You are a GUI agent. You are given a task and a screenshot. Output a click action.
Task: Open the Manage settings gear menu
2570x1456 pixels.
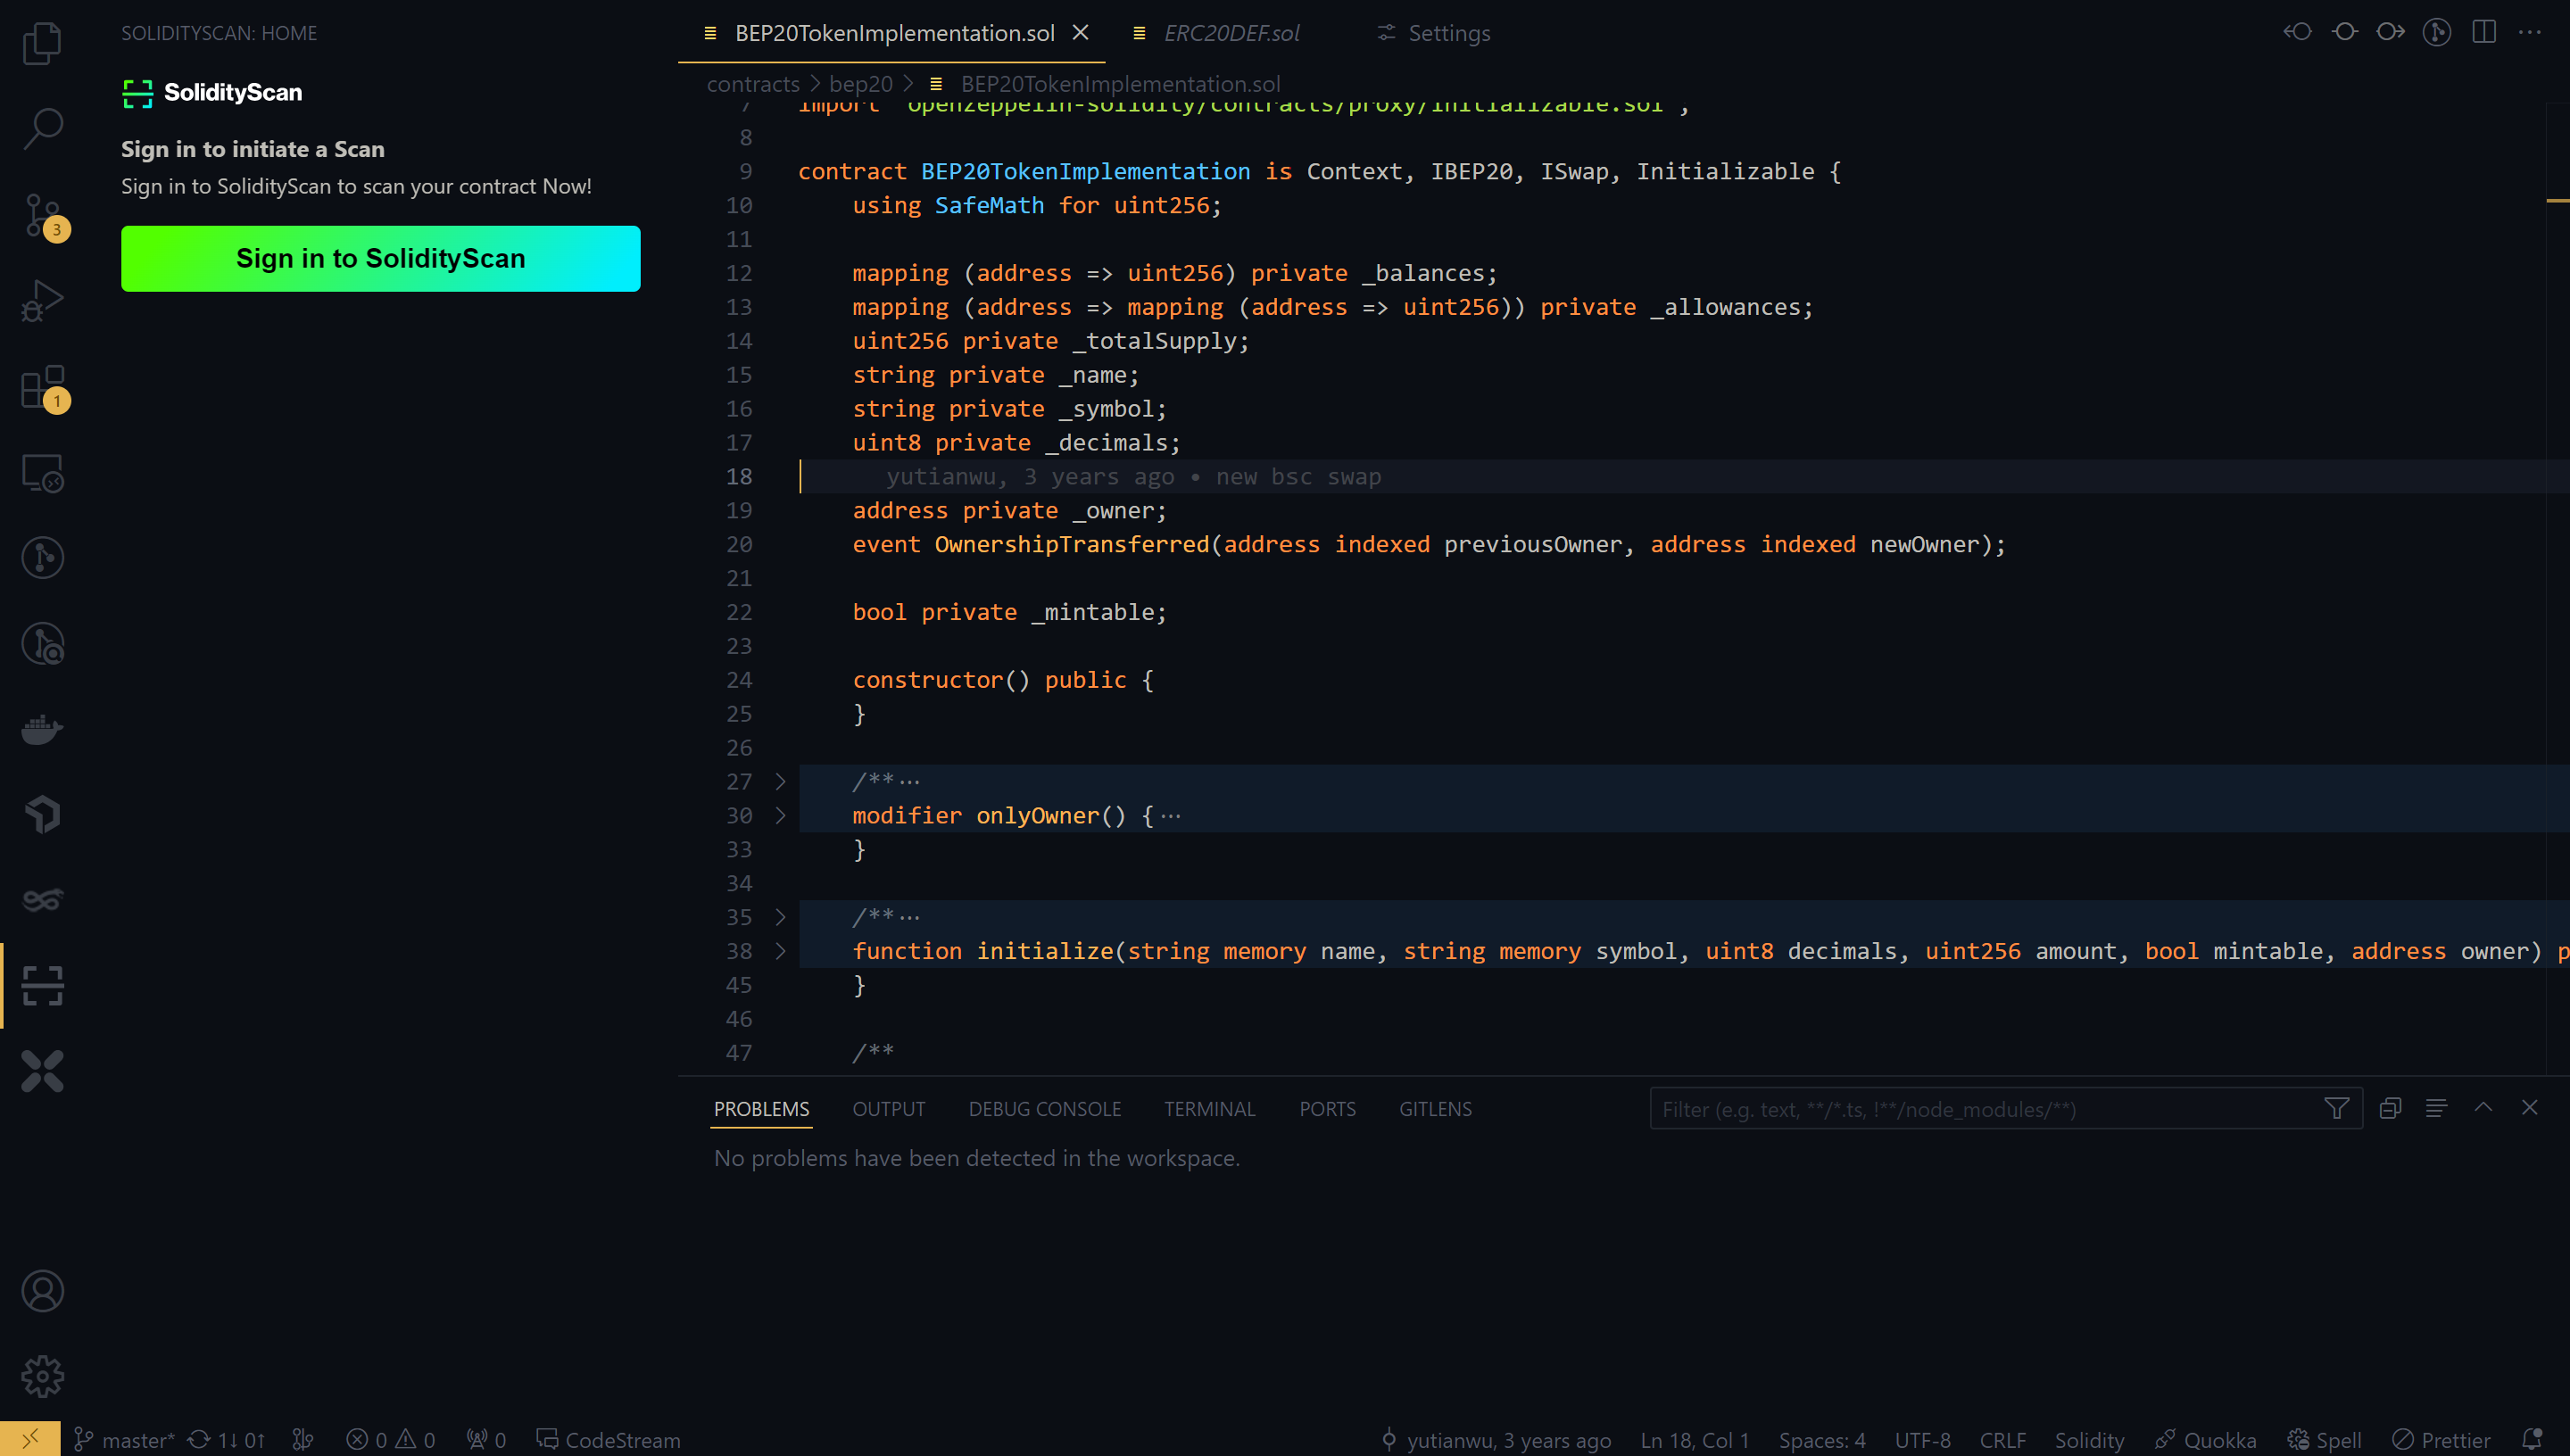(43, 1375)
